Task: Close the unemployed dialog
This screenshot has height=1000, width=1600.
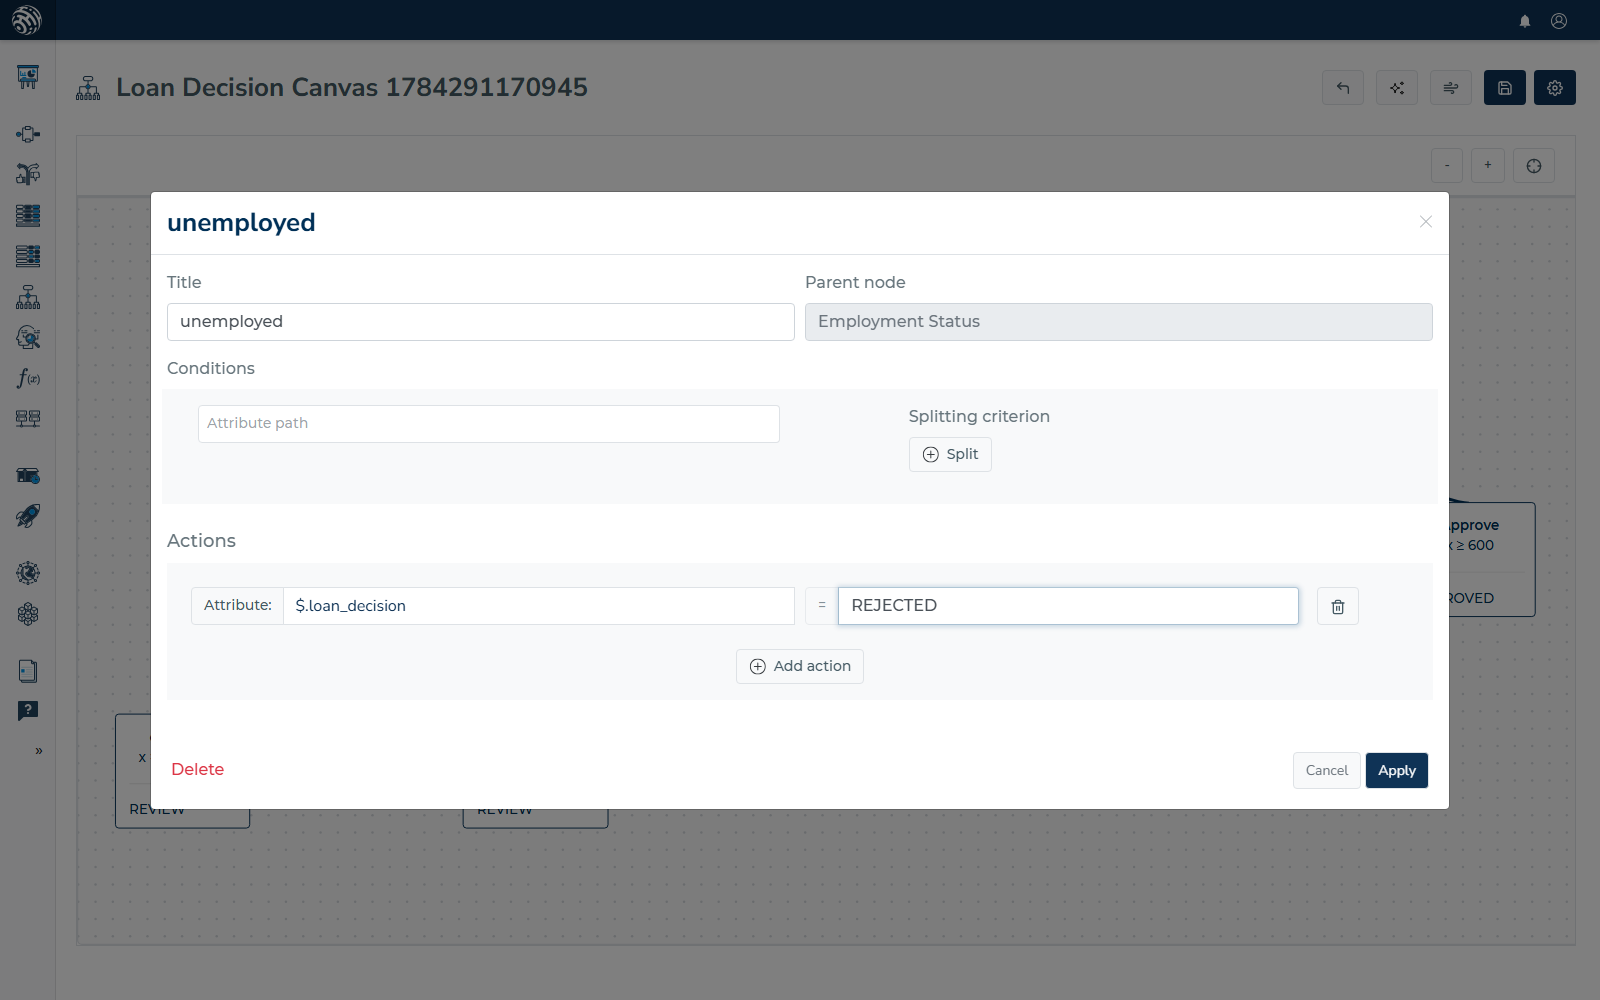Action: [x=1426, y=222]
